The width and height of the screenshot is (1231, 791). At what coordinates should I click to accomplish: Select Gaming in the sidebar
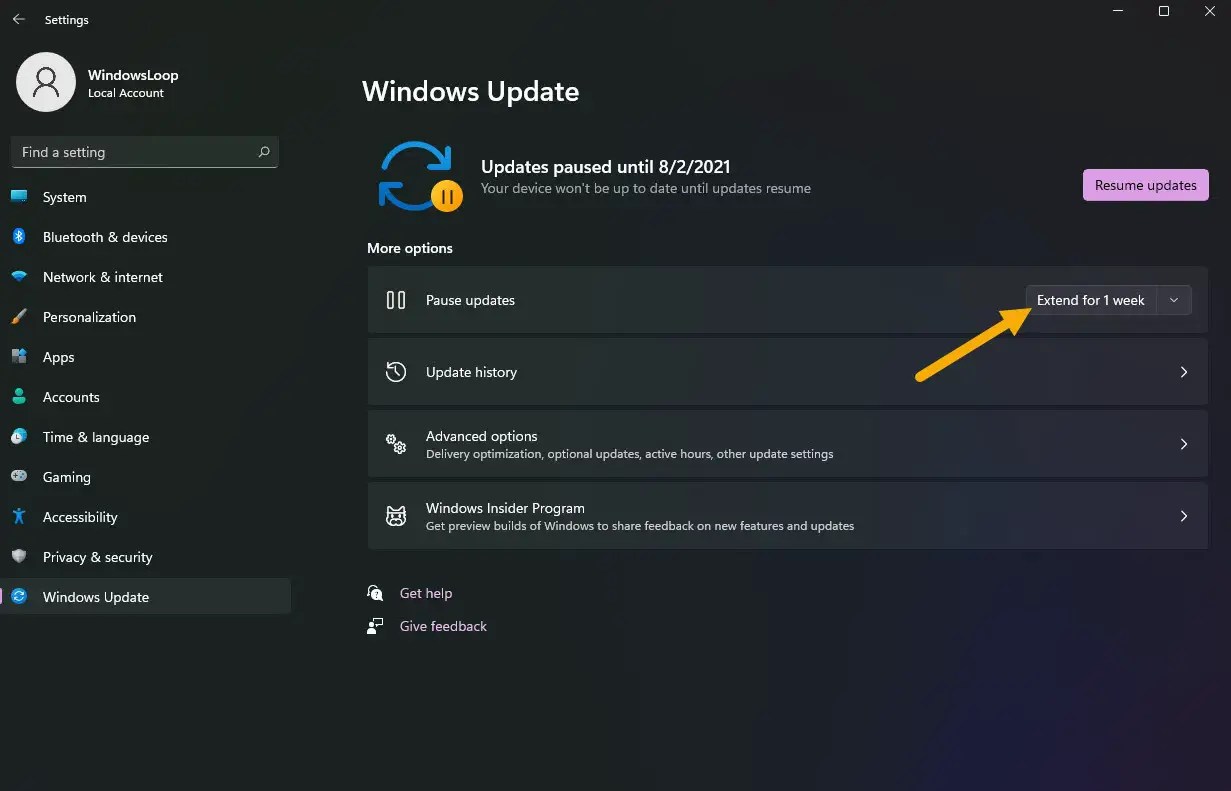tap(146, 477)
